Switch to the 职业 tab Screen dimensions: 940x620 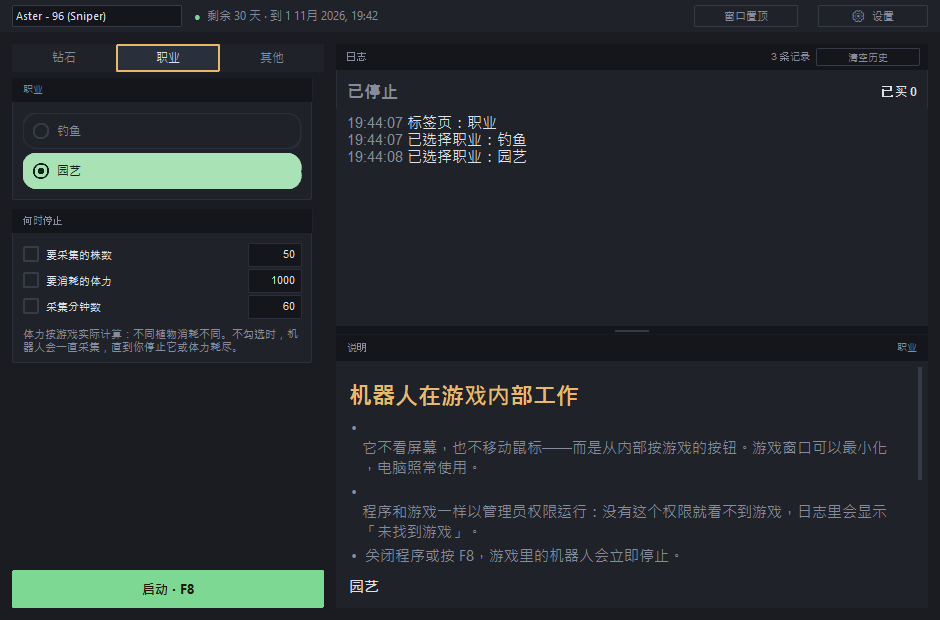tap(168, 58)
